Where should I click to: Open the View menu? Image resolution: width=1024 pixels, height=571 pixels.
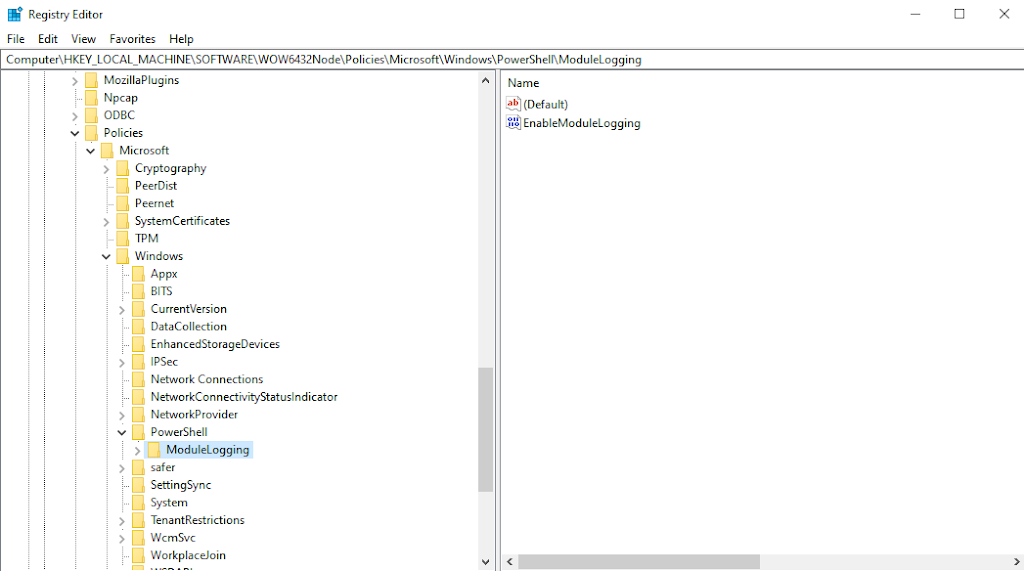(x=83, y=39)
